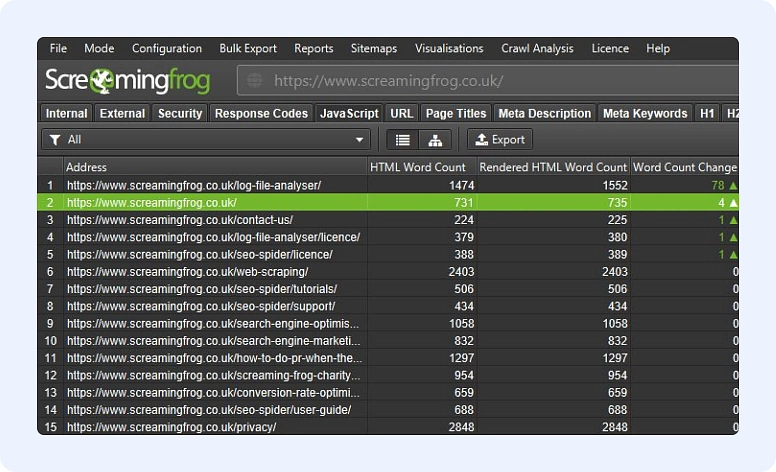Open the Configuration menu
This screenshot has width=776, height=472.
pyautogui.click(x=167, y=48)
